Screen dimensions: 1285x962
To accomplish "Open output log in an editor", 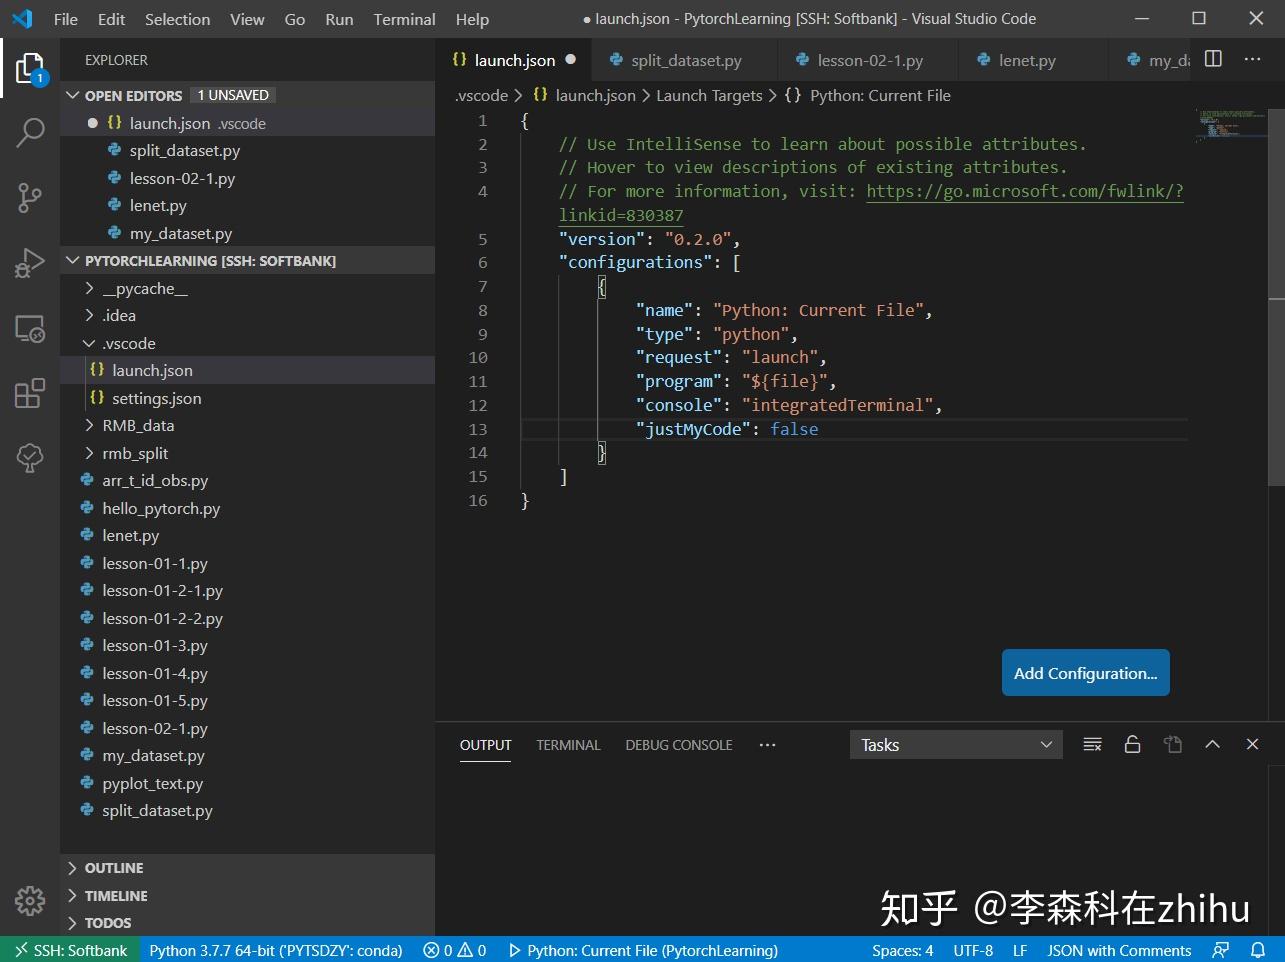I will [x=1172, y=744].
